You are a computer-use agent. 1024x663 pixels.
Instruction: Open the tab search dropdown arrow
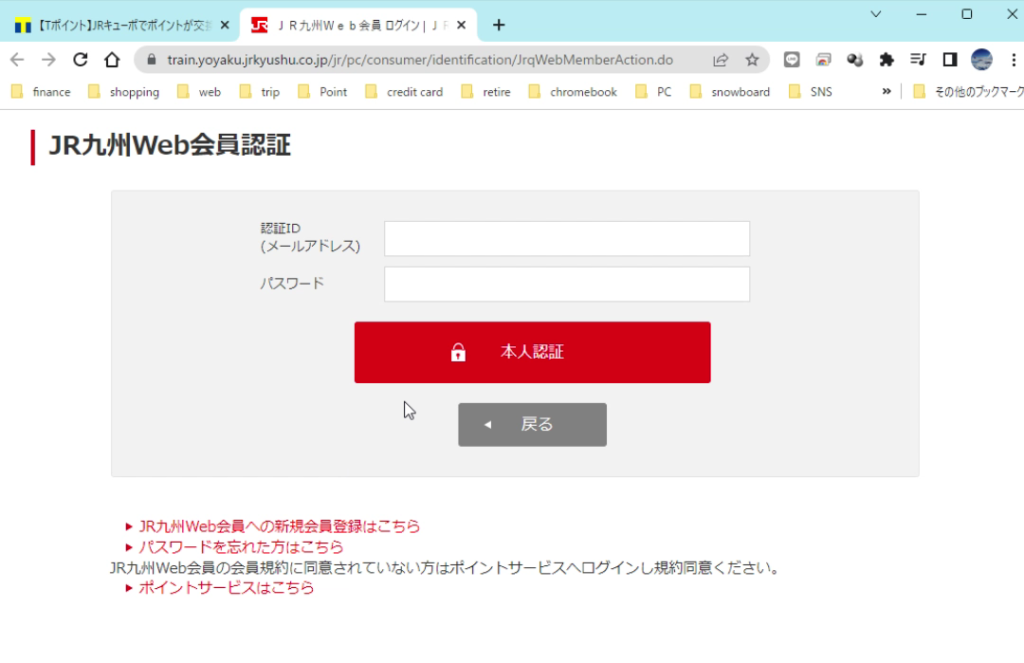point(876,14)
